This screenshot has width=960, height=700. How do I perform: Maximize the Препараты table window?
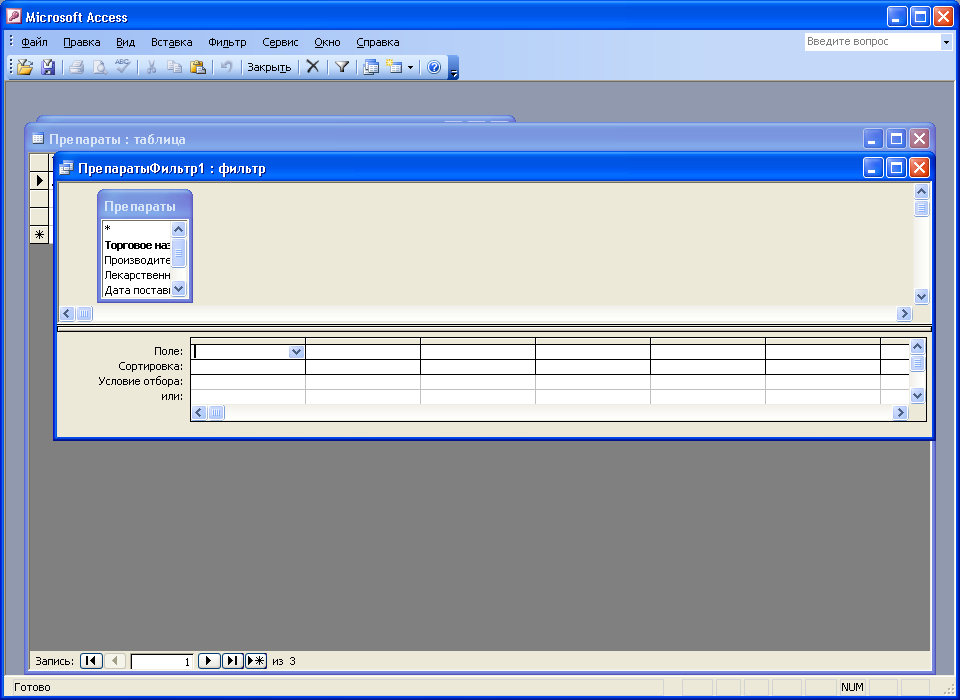[x=896, y=138]
